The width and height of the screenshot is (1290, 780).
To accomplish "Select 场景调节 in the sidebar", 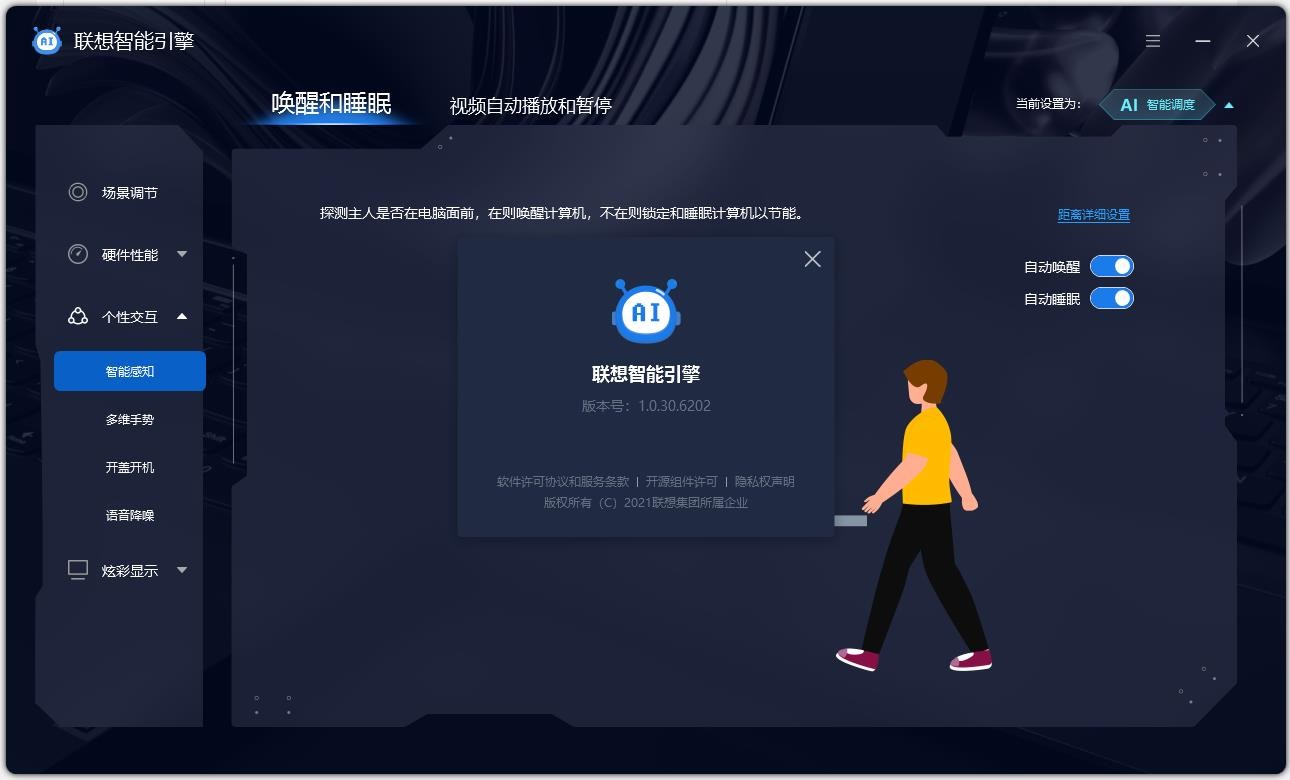I will click(130, 192).
